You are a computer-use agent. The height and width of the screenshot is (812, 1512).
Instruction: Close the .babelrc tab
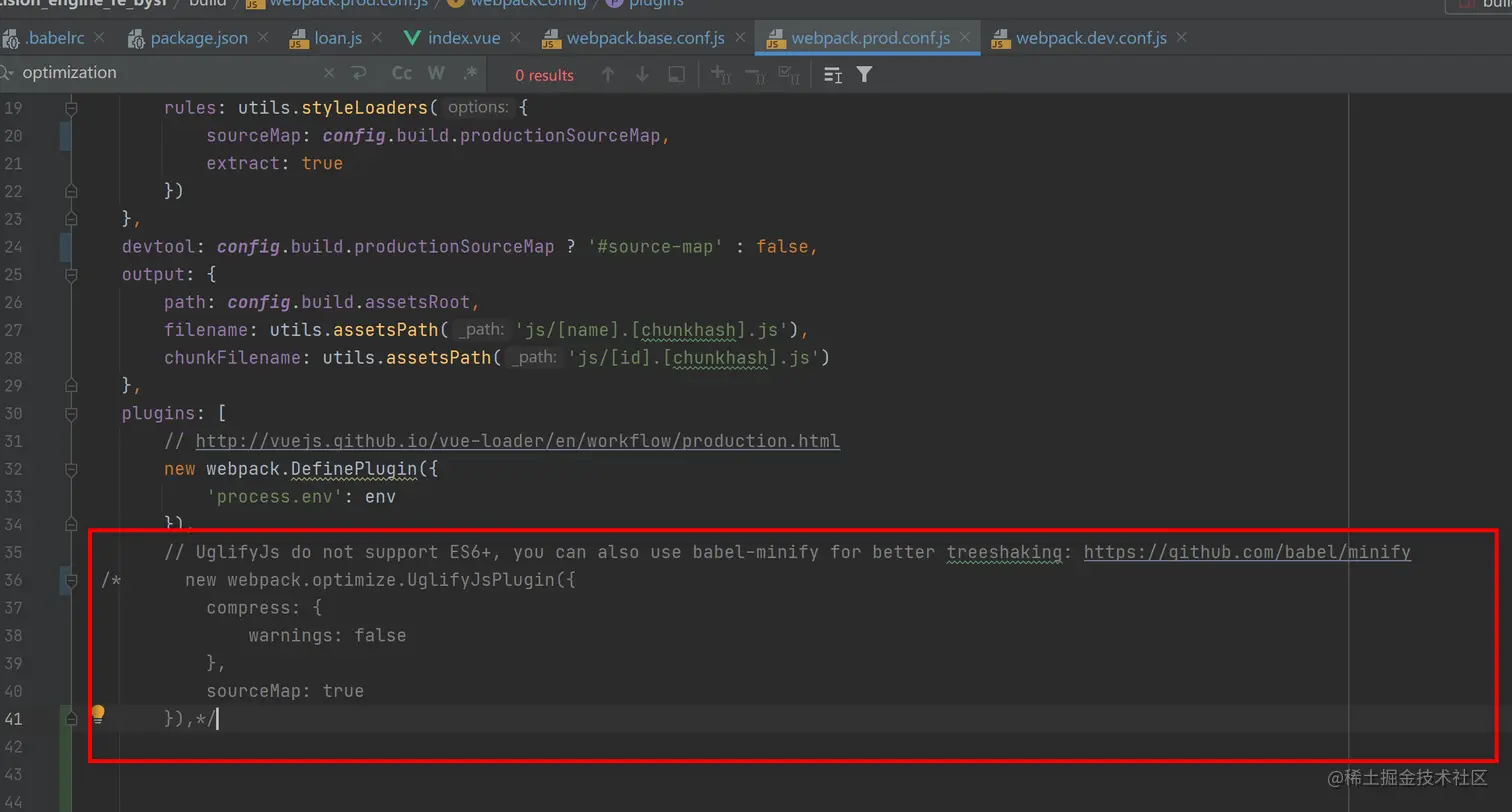(x=99, y=37)
